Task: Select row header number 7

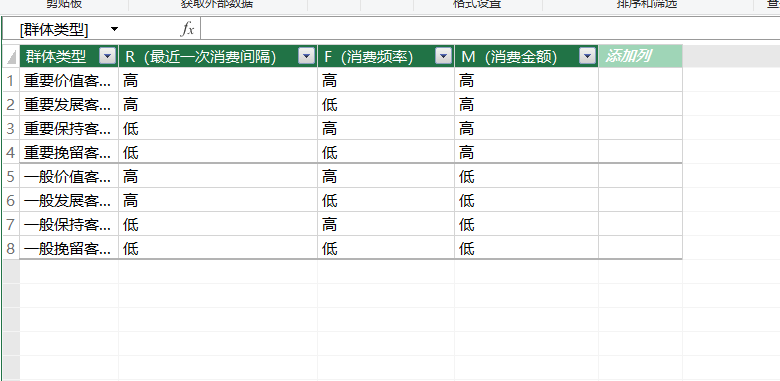Action: click(x=11, y=224)
